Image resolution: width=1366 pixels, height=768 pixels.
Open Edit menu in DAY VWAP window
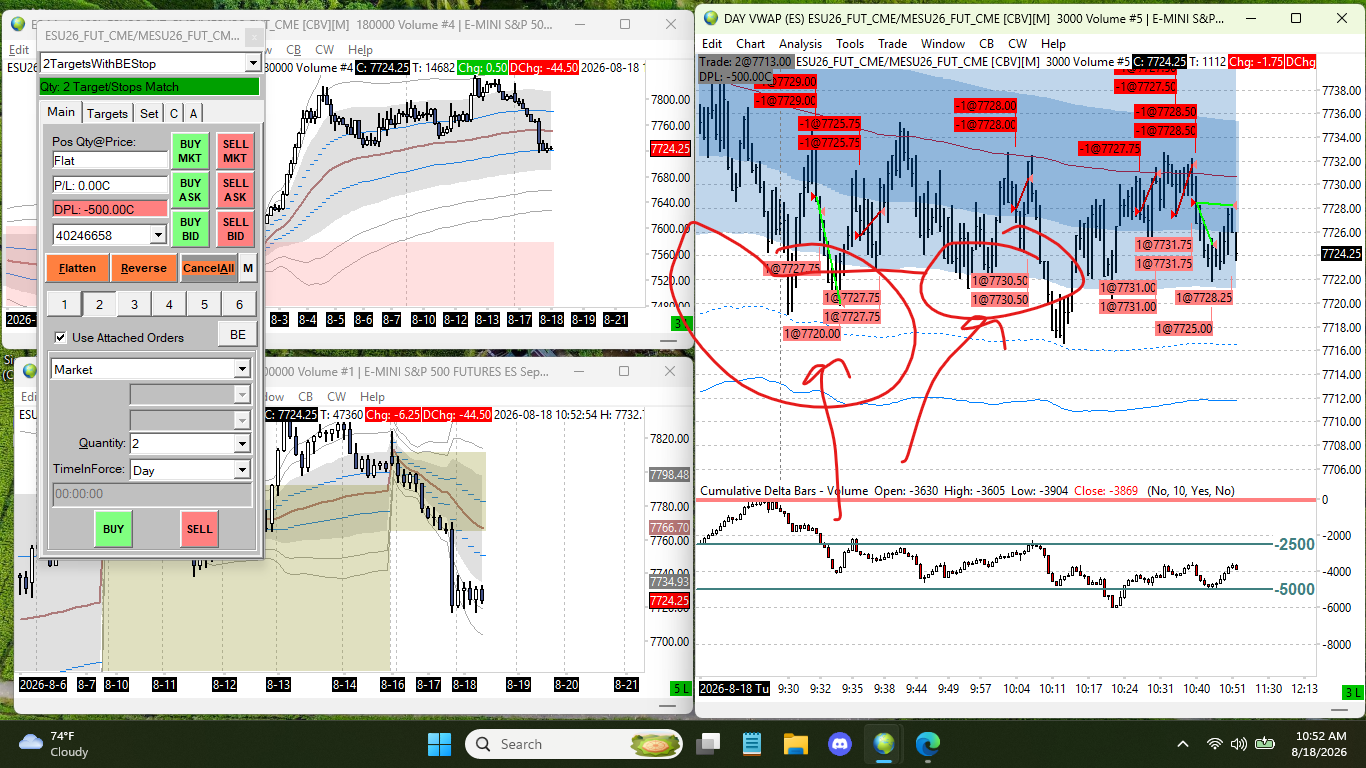point(712,44)
